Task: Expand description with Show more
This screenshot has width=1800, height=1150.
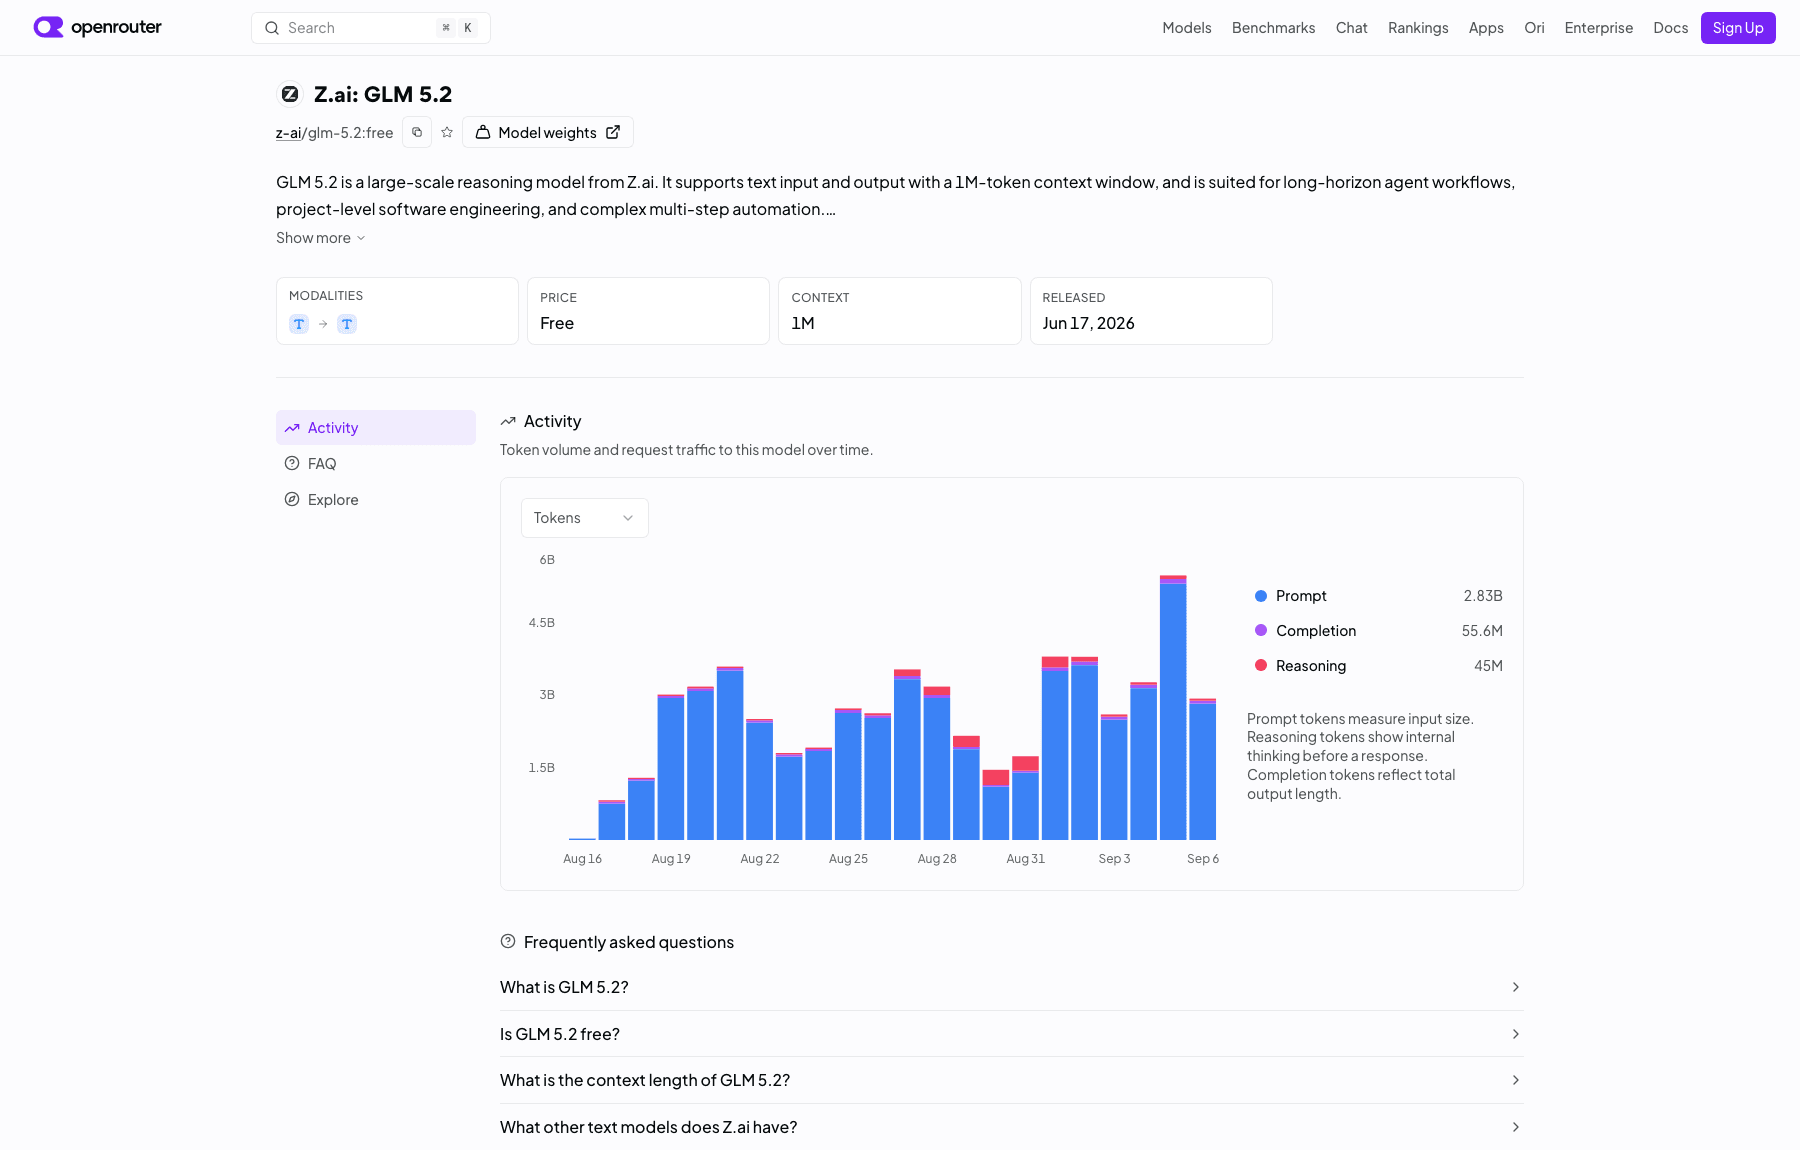Action: (321, 238)
